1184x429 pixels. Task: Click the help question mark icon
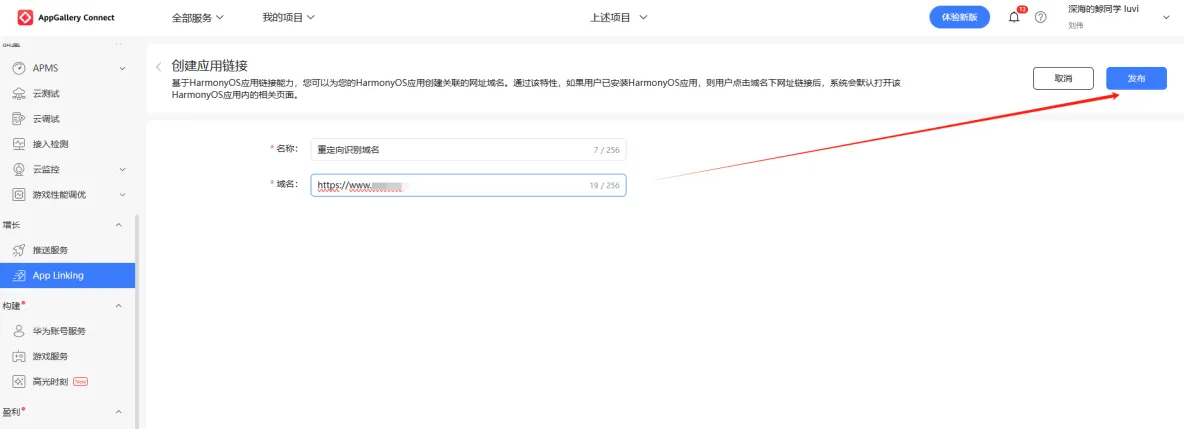1040,17
